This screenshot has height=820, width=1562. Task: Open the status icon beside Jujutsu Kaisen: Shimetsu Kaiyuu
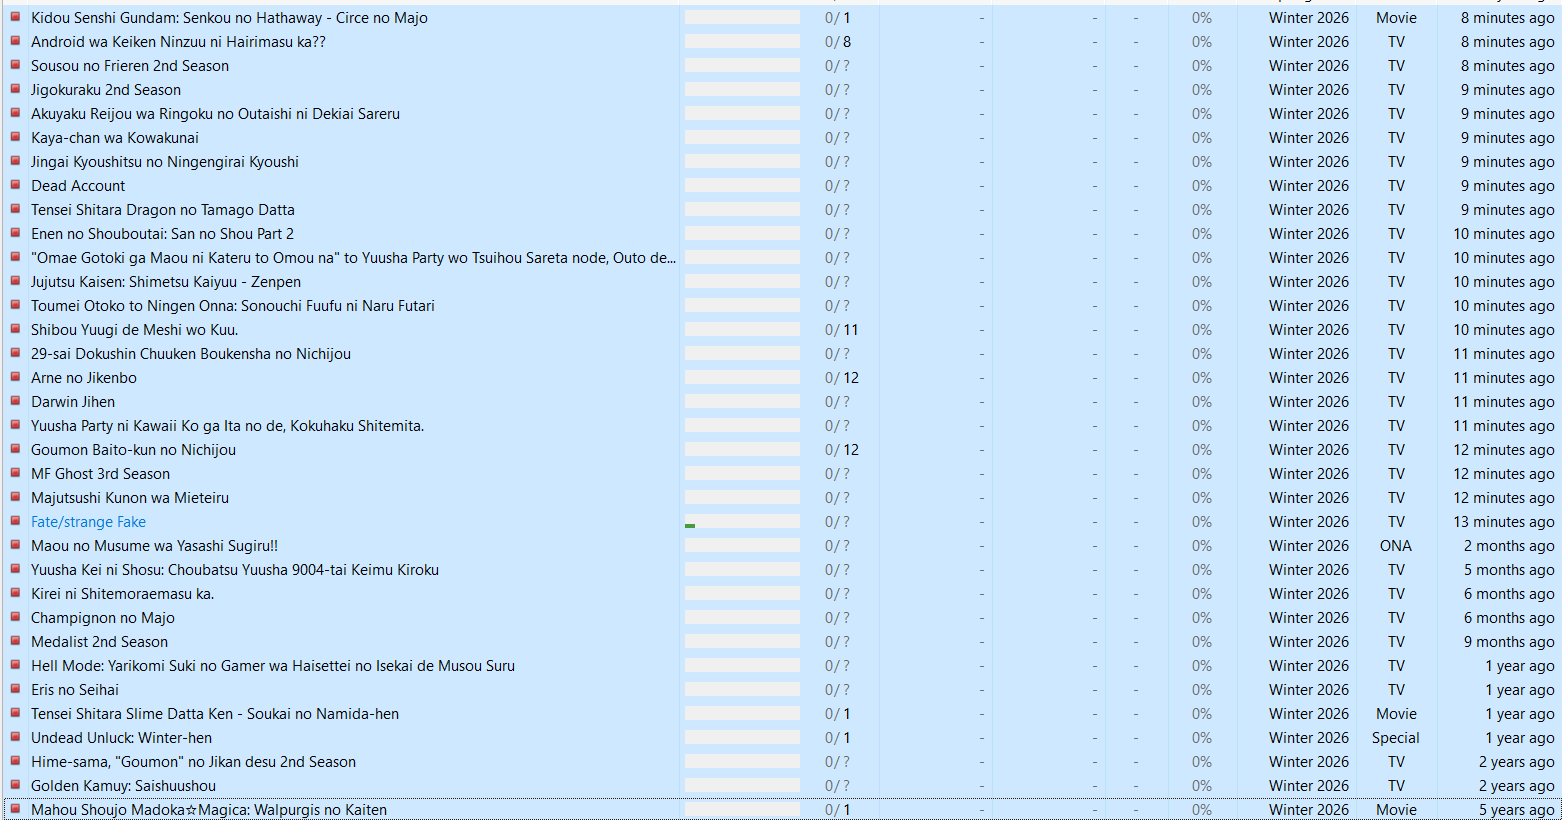15,281
